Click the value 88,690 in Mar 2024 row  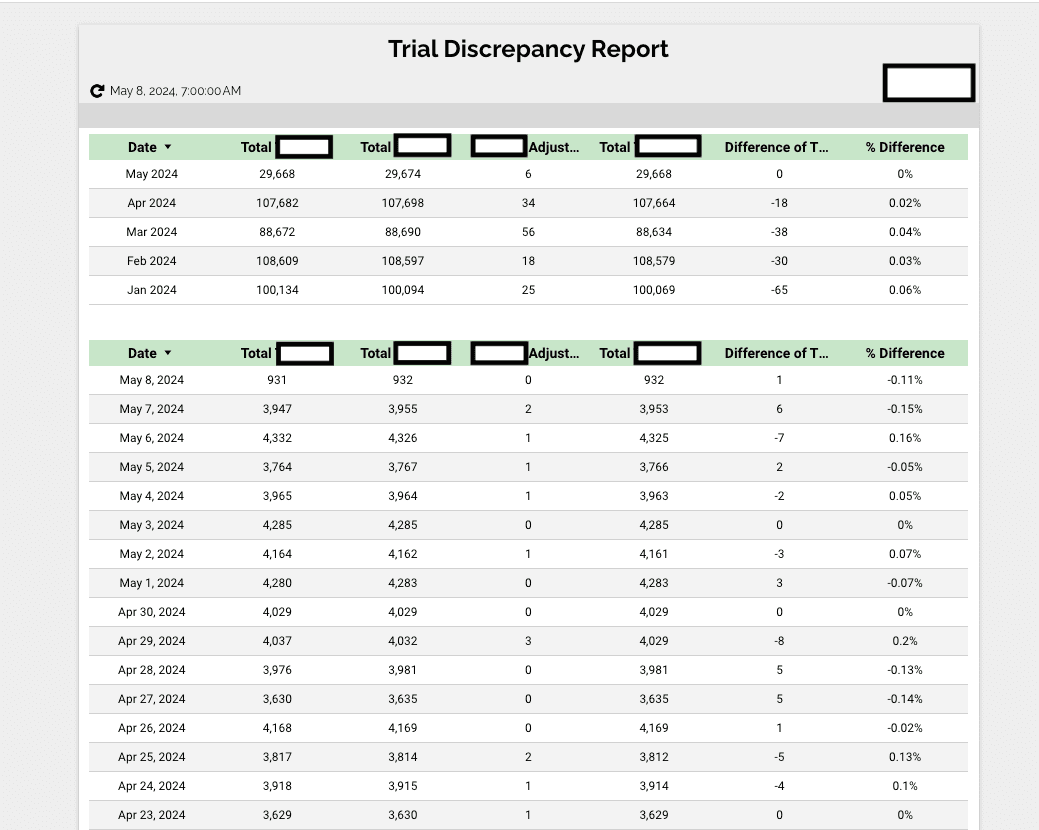403,232
